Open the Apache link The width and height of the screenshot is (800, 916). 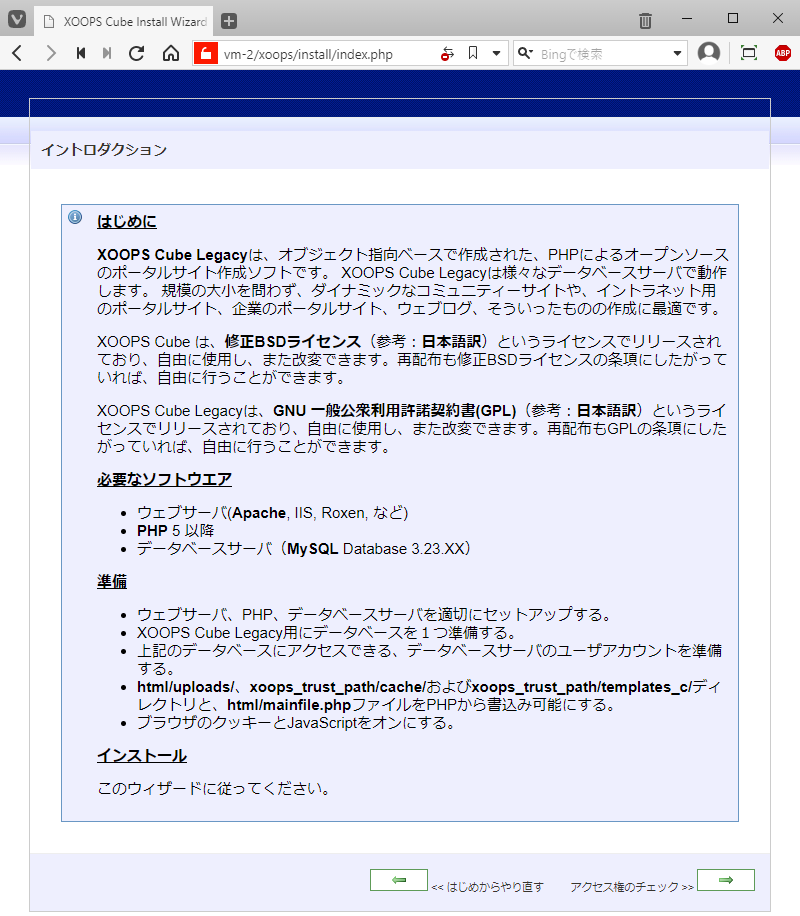259,513
